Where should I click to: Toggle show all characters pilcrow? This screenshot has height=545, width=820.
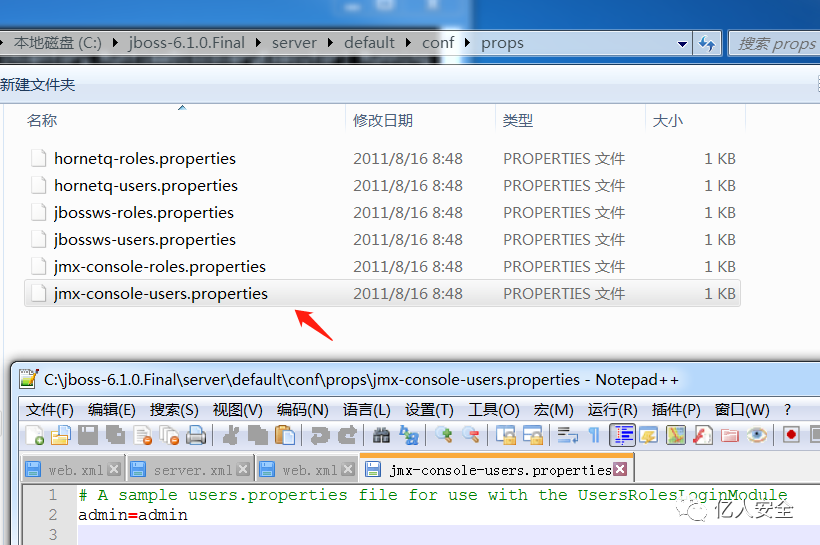click(594, 435)
